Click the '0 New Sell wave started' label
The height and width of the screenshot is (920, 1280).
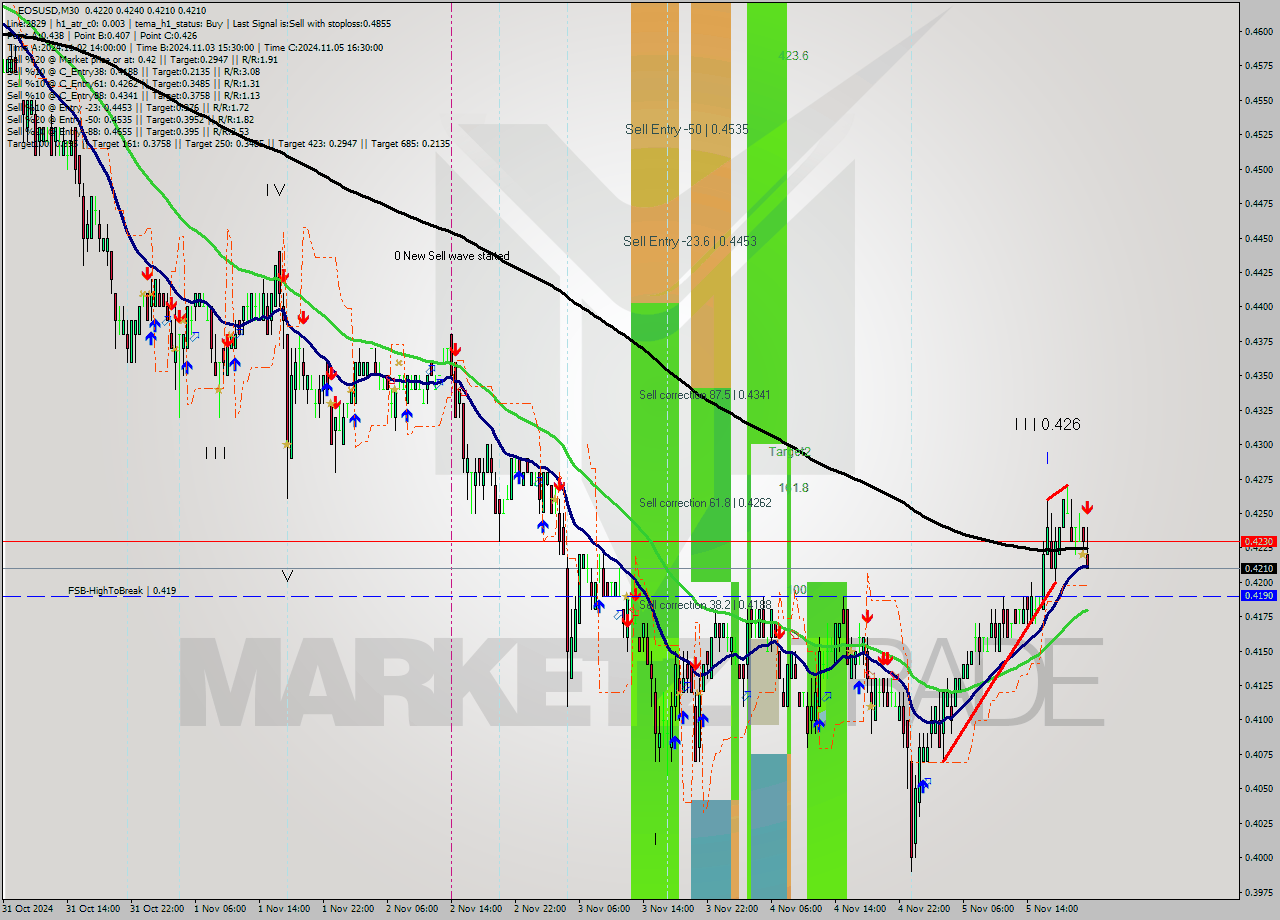(452, 256)
